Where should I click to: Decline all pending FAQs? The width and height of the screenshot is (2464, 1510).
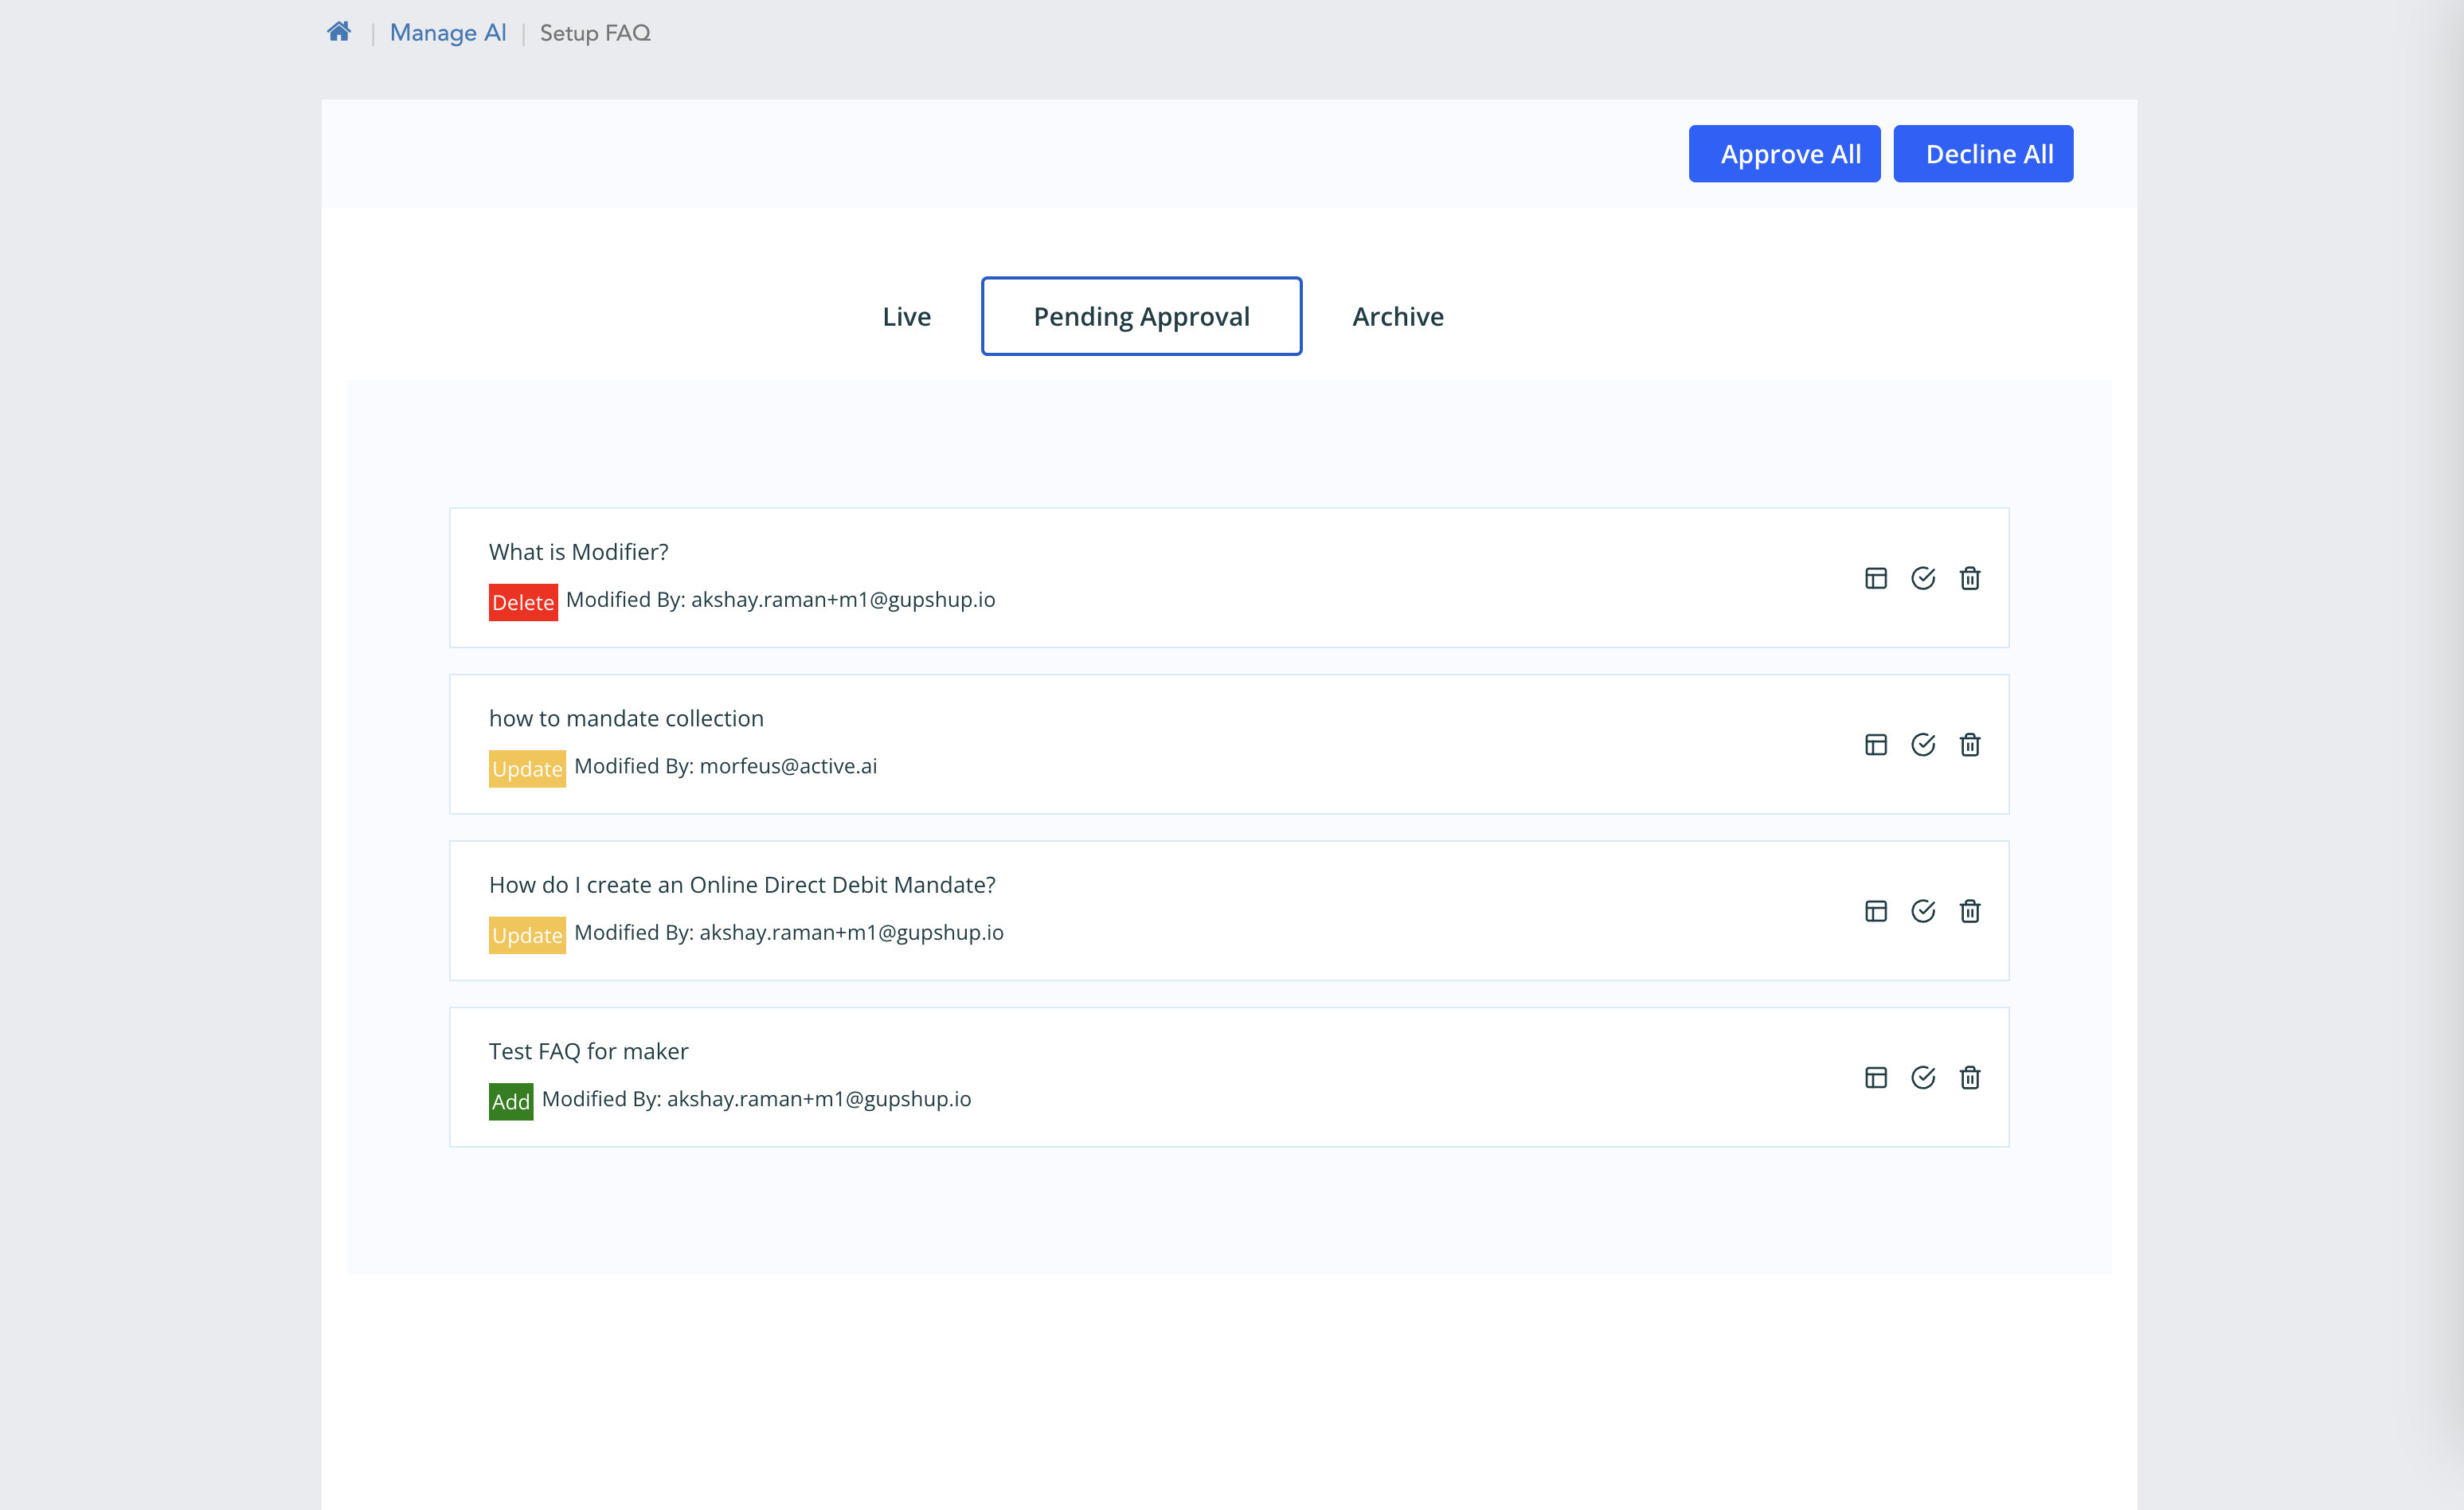(1983, 154)
